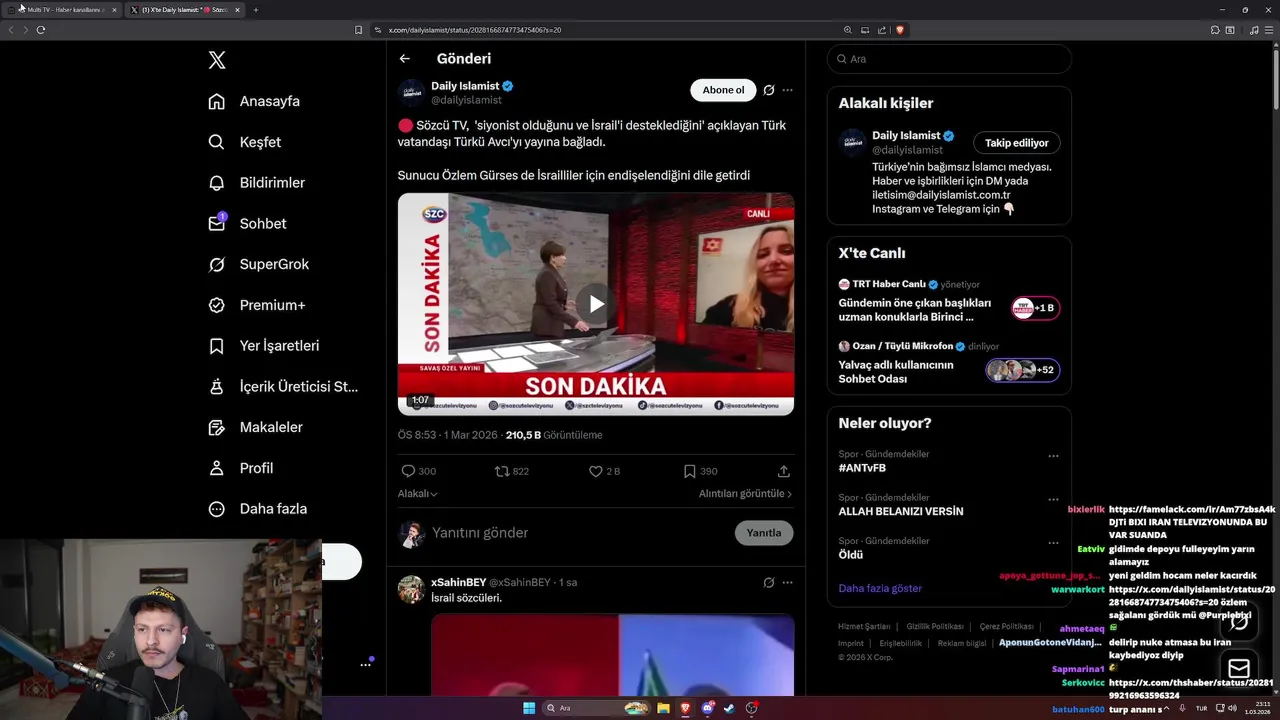
Task: Click the Grok icon beside Abone ol
Action: pyautogui.click(x=769, y=90)
